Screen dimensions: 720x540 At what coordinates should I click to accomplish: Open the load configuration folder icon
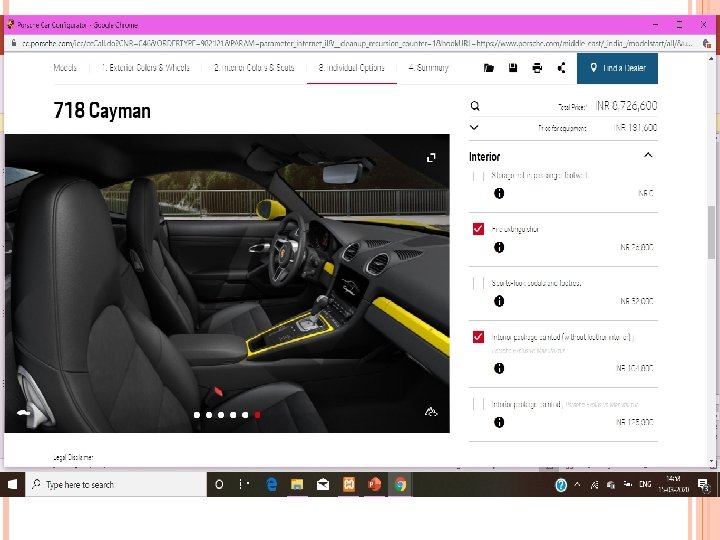(x=489, y=68)
